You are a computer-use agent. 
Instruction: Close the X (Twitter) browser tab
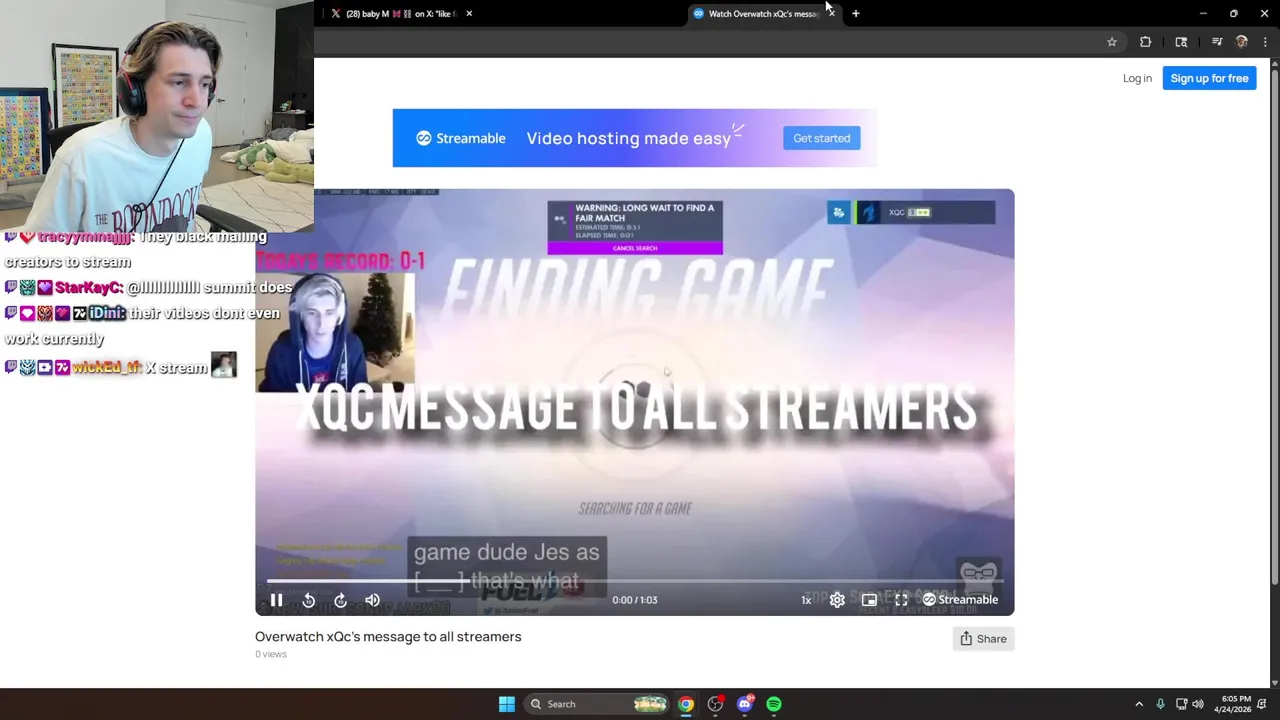pos(469,14)
